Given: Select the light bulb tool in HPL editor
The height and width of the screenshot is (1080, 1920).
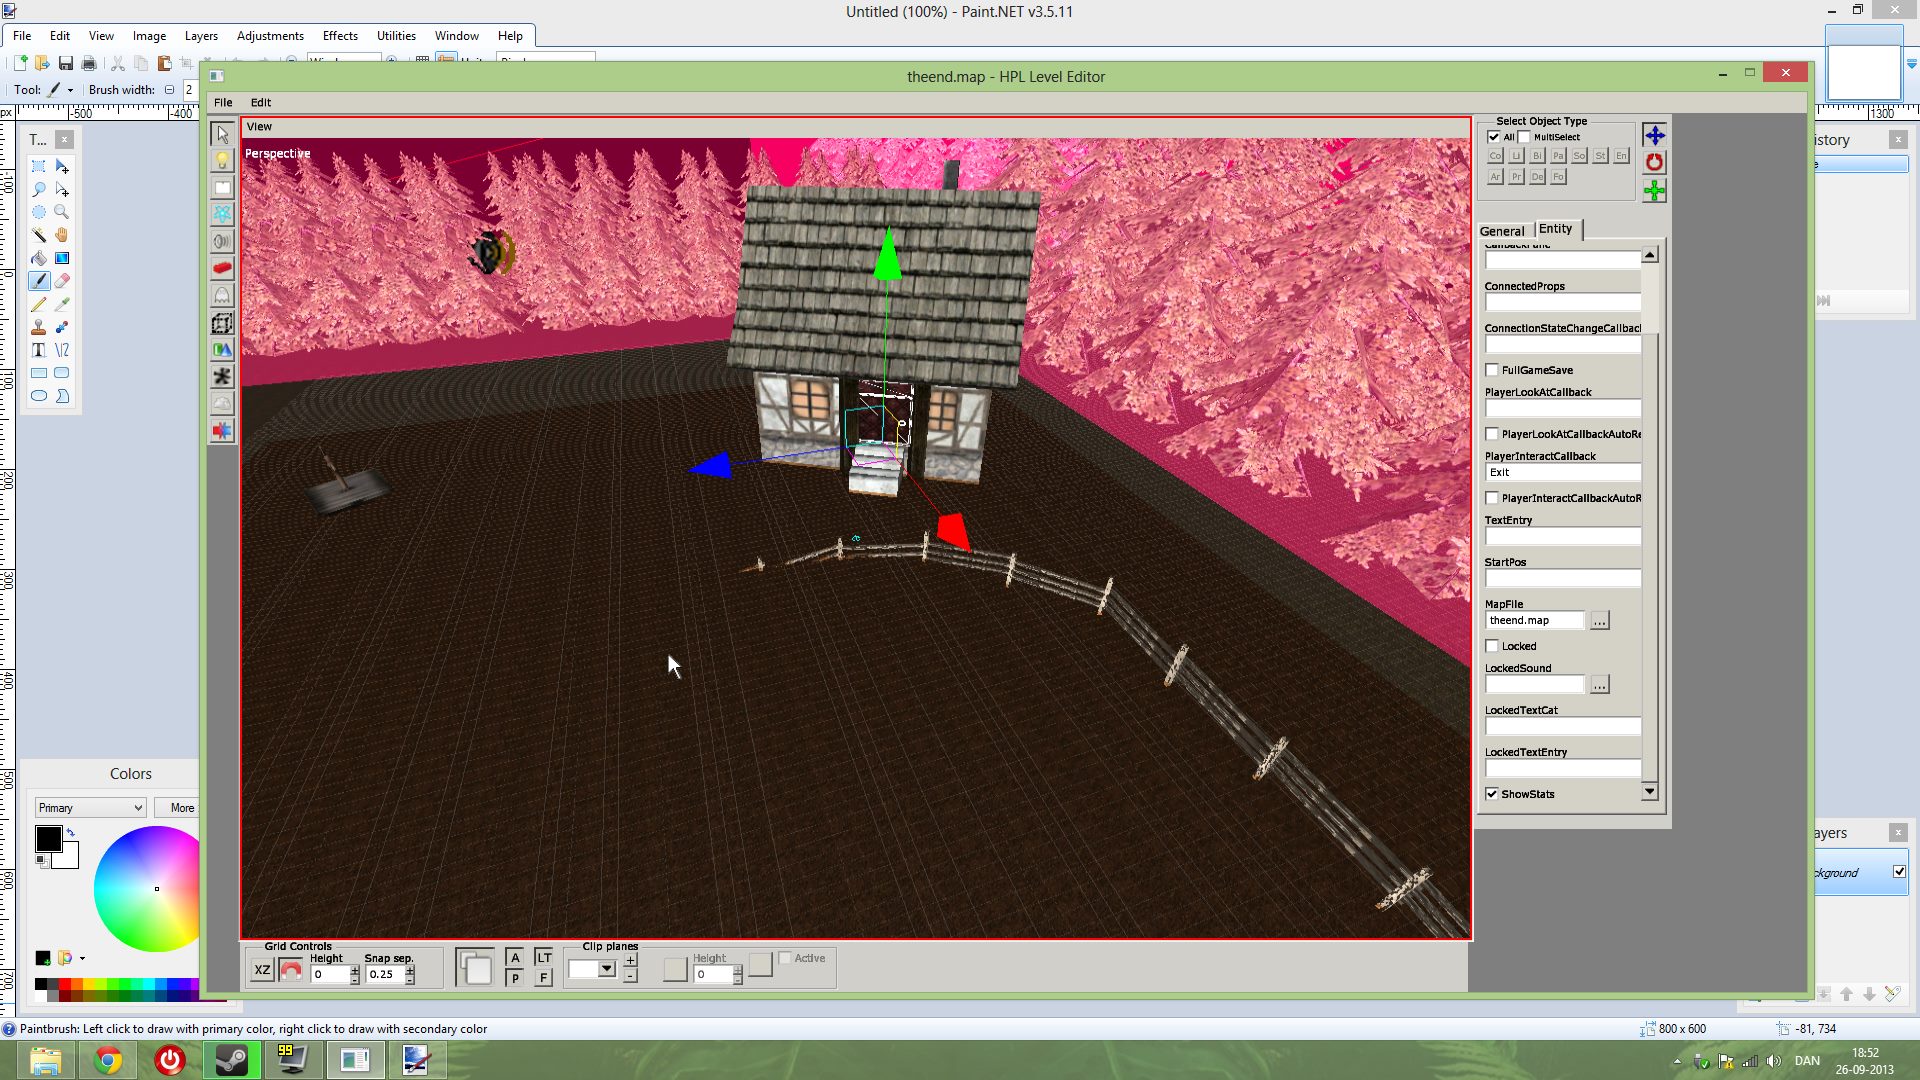Looking at the screenshot, I should pyautogui.click(x=222, y=161).
